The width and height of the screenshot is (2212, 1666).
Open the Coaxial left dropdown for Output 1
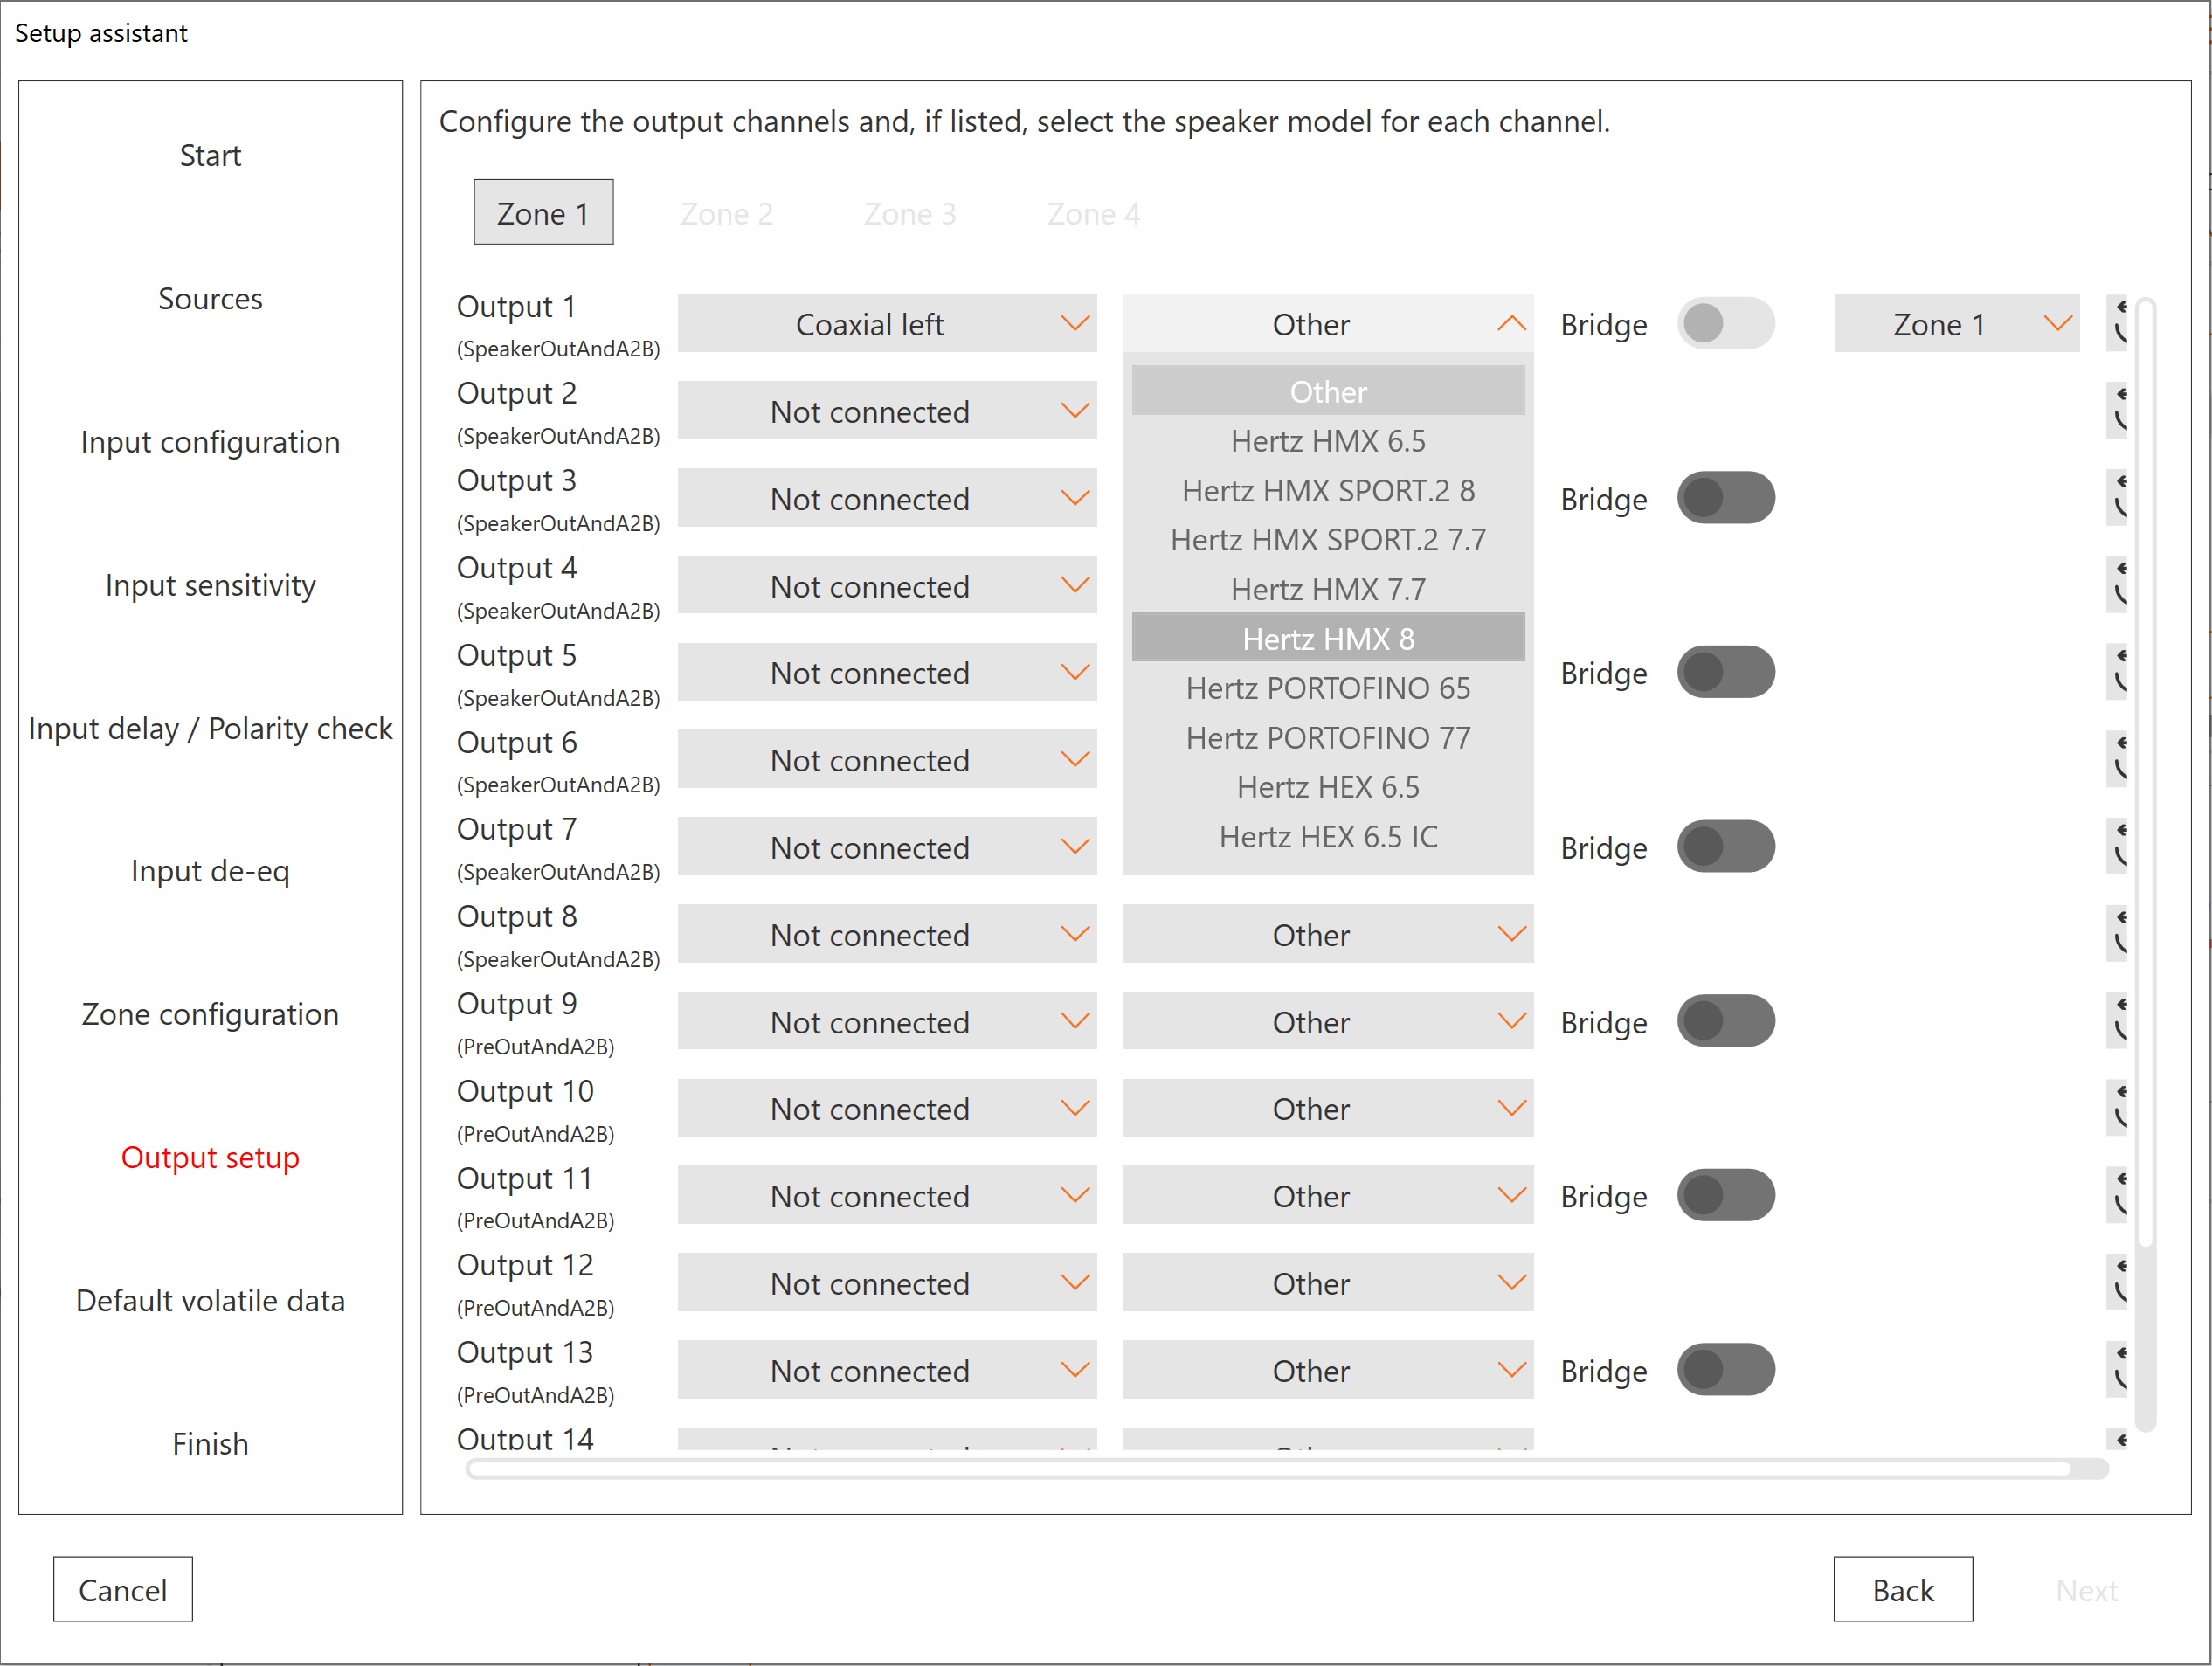coord(886,323)
